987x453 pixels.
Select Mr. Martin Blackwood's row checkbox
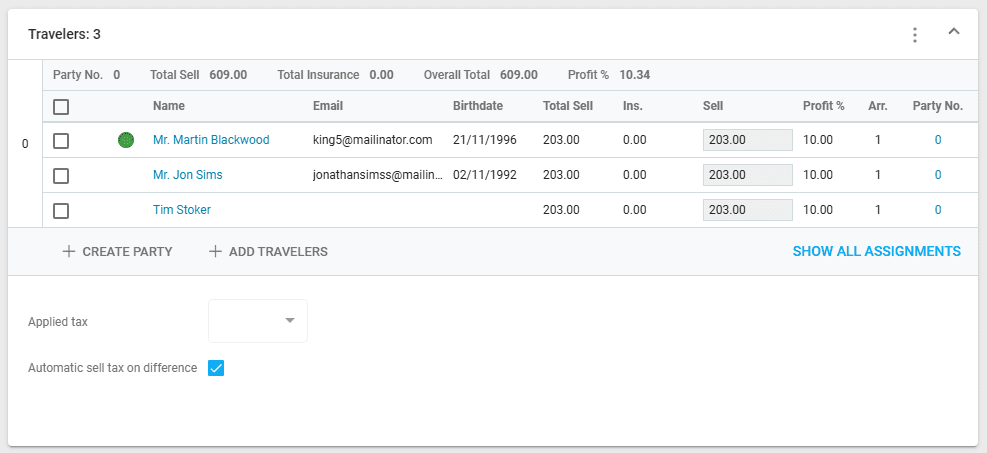61,141
